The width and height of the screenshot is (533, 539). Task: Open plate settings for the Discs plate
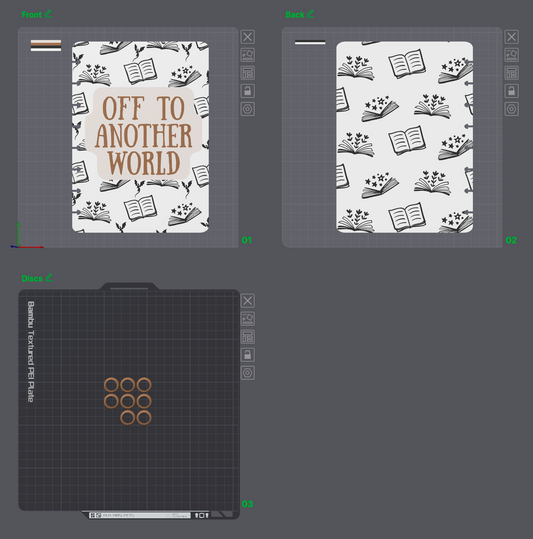coord(247,373)
